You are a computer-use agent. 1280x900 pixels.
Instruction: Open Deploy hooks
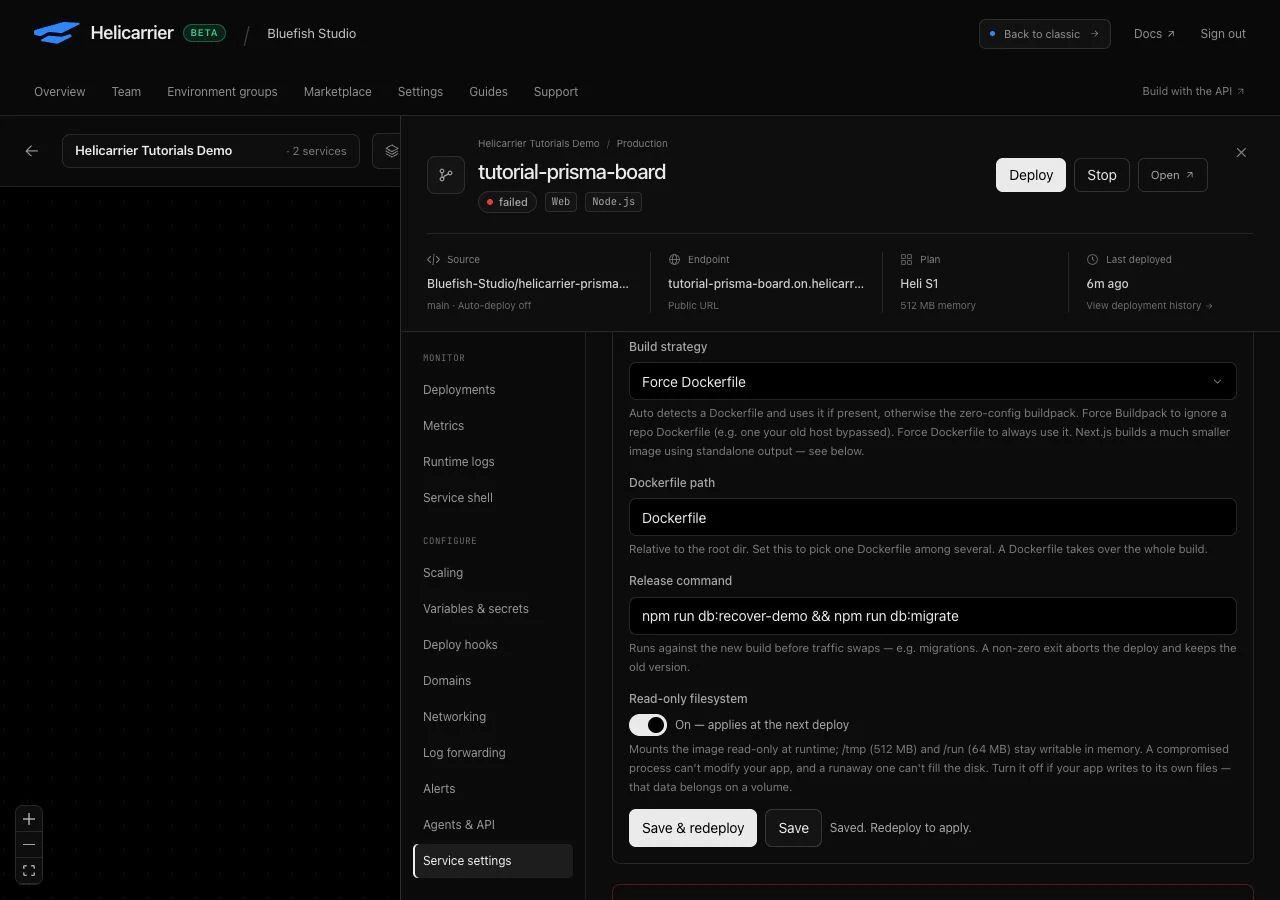click(493, 645)
